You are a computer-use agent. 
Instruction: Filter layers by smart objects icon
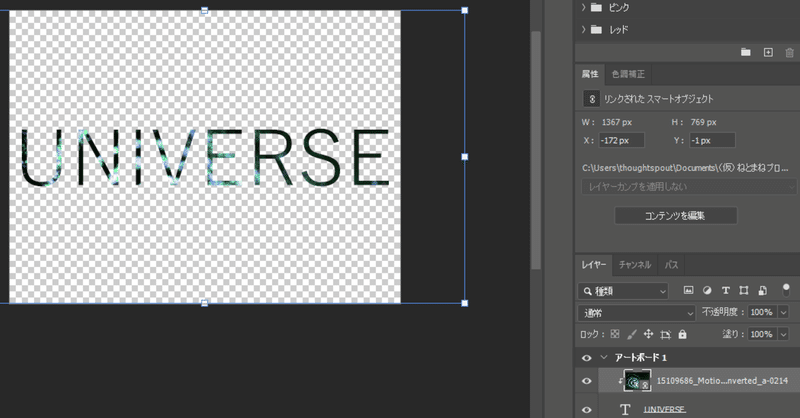[762, 290]
